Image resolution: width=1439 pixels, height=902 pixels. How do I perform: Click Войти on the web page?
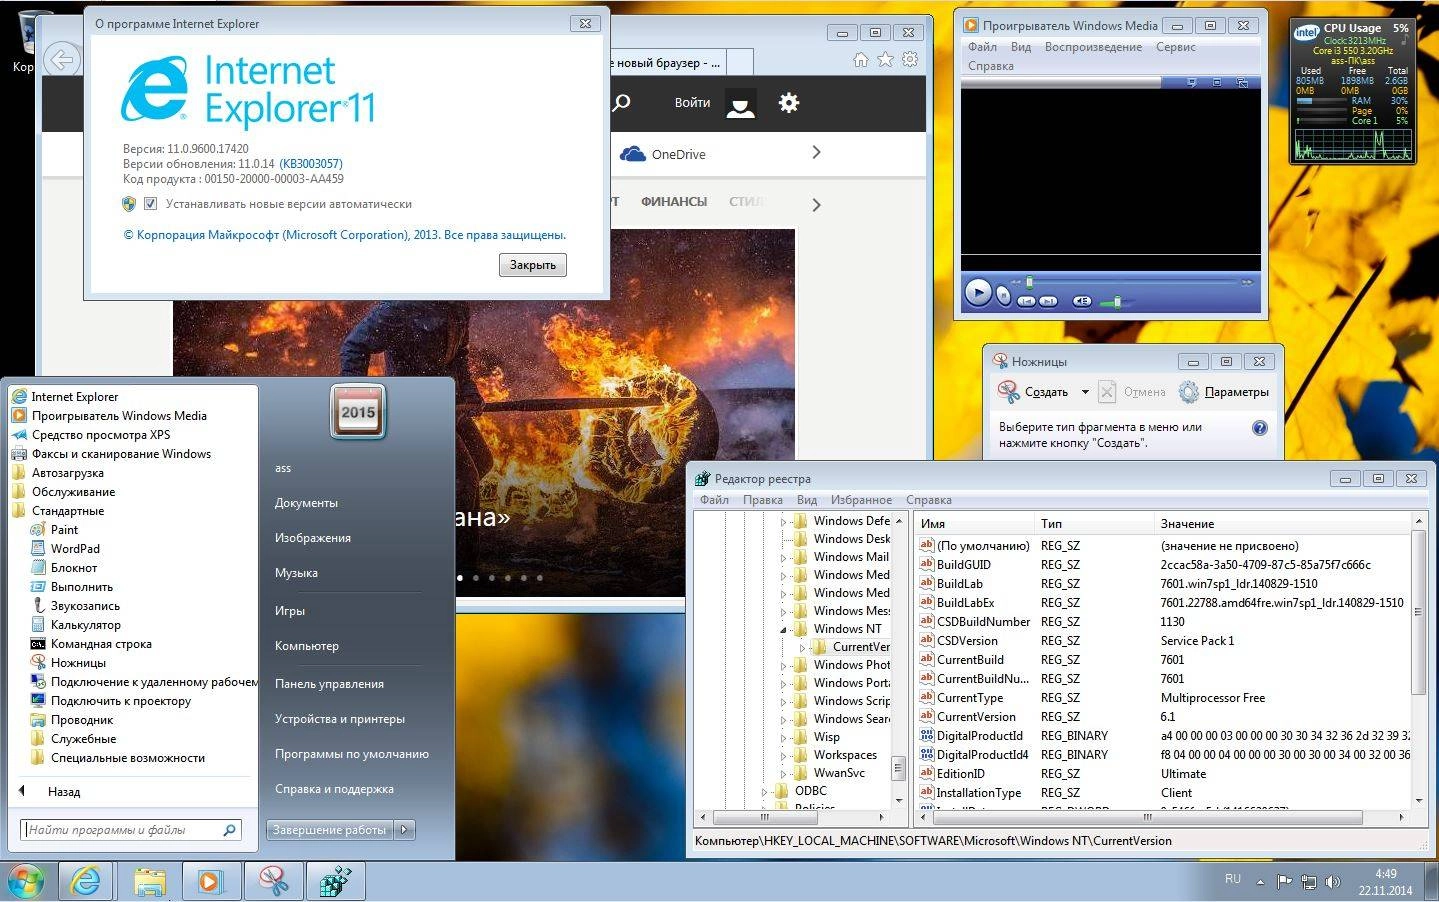coord(692,103)
